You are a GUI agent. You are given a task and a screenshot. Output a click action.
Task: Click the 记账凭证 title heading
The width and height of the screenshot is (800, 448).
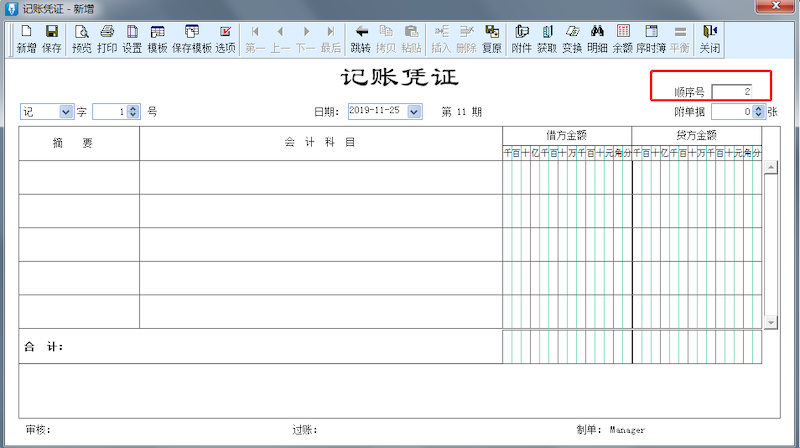click(x=399, y=78)
